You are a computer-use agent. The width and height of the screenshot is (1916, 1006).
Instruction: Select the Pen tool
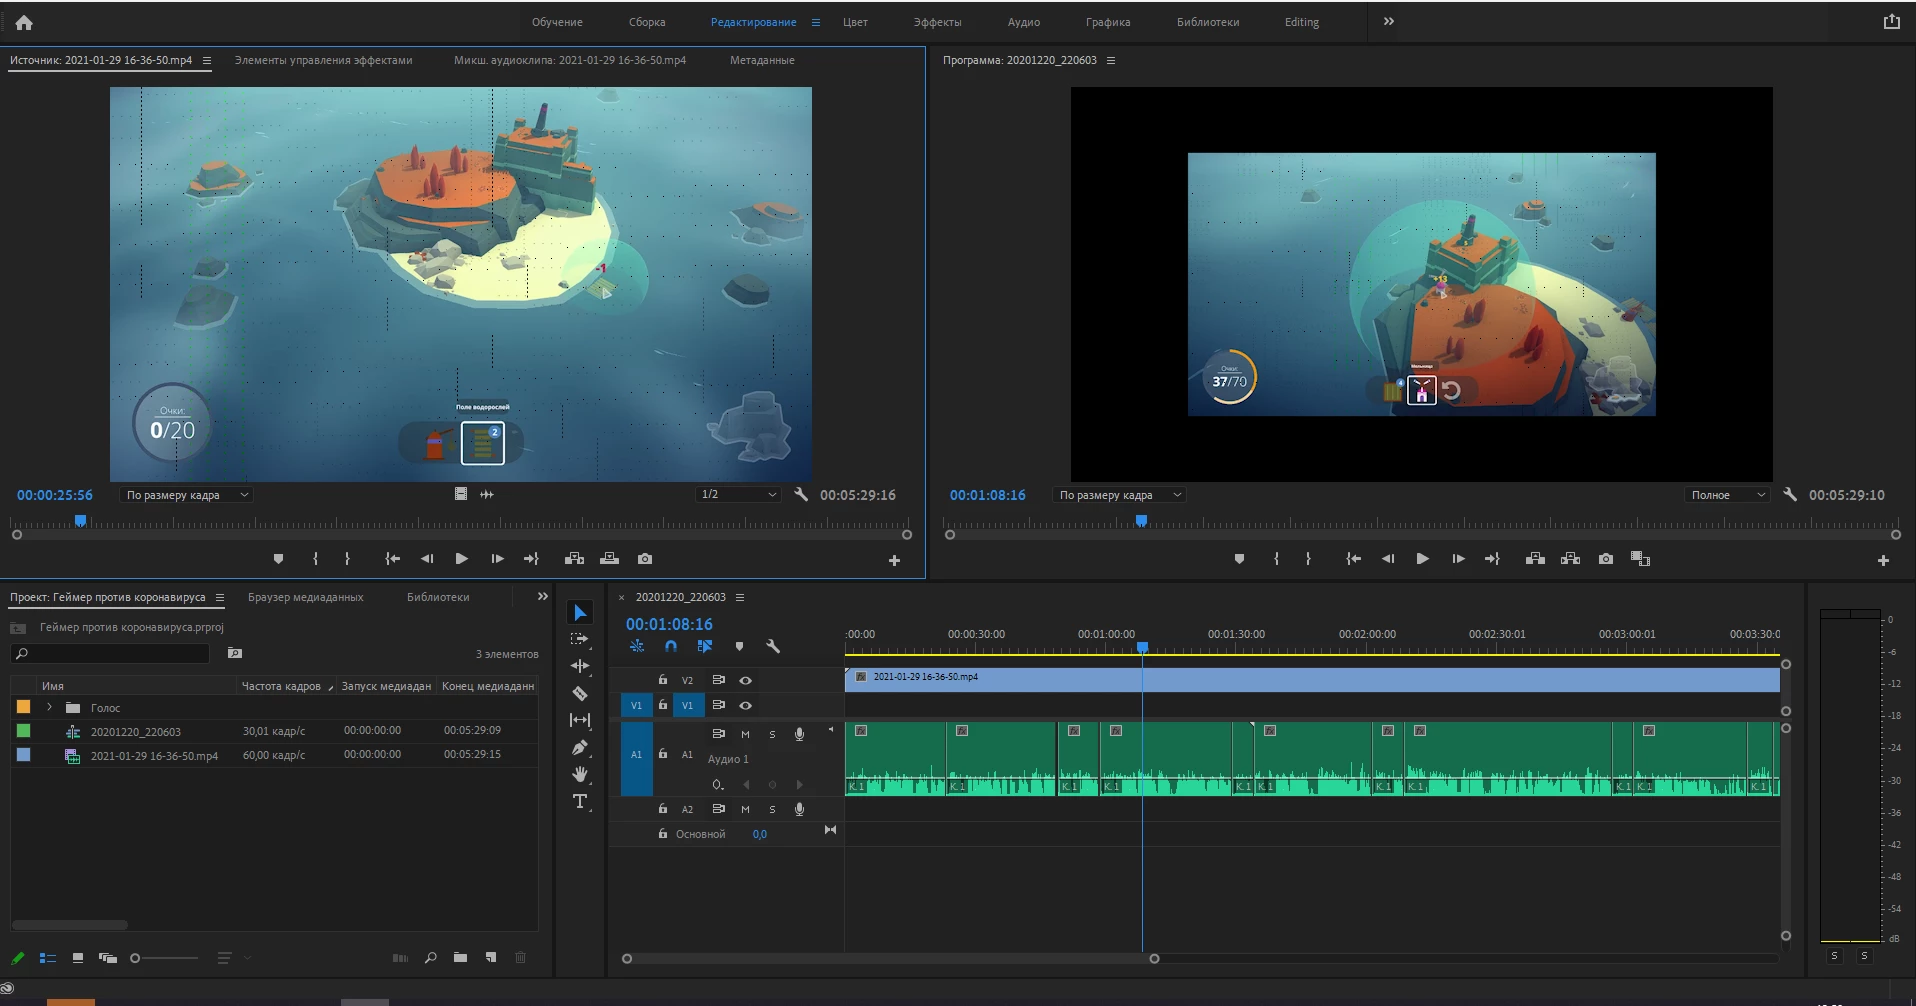point(580,747)
